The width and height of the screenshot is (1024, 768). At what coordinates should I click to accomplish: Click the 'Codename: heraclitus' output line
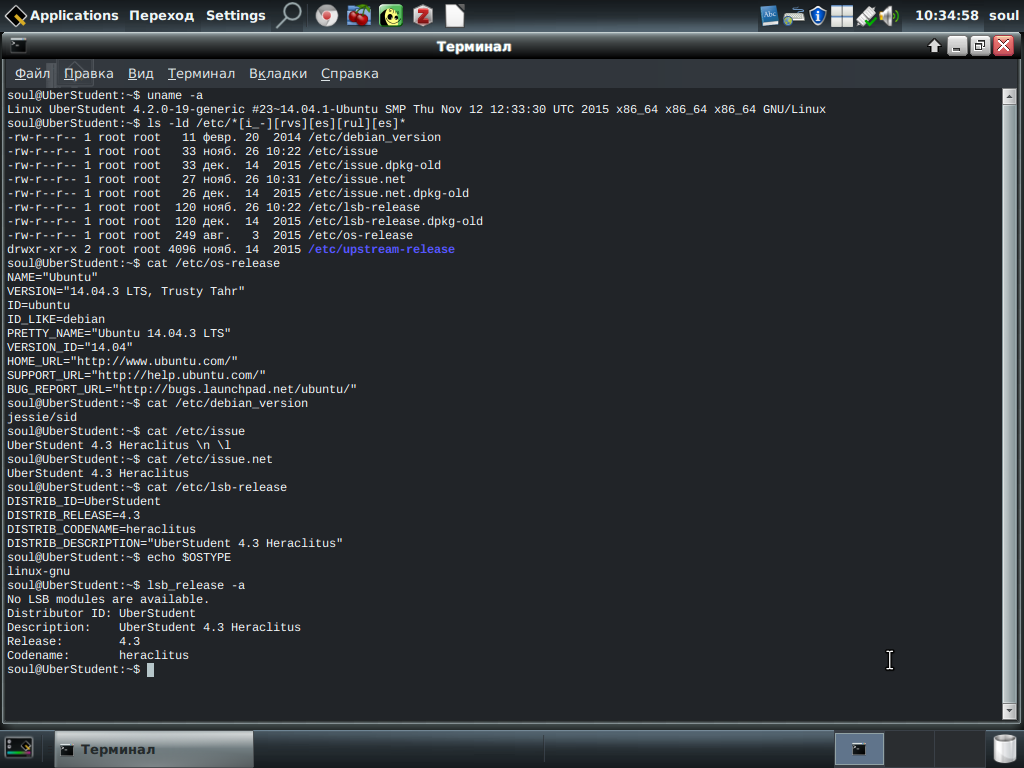(x=98, y=656)
